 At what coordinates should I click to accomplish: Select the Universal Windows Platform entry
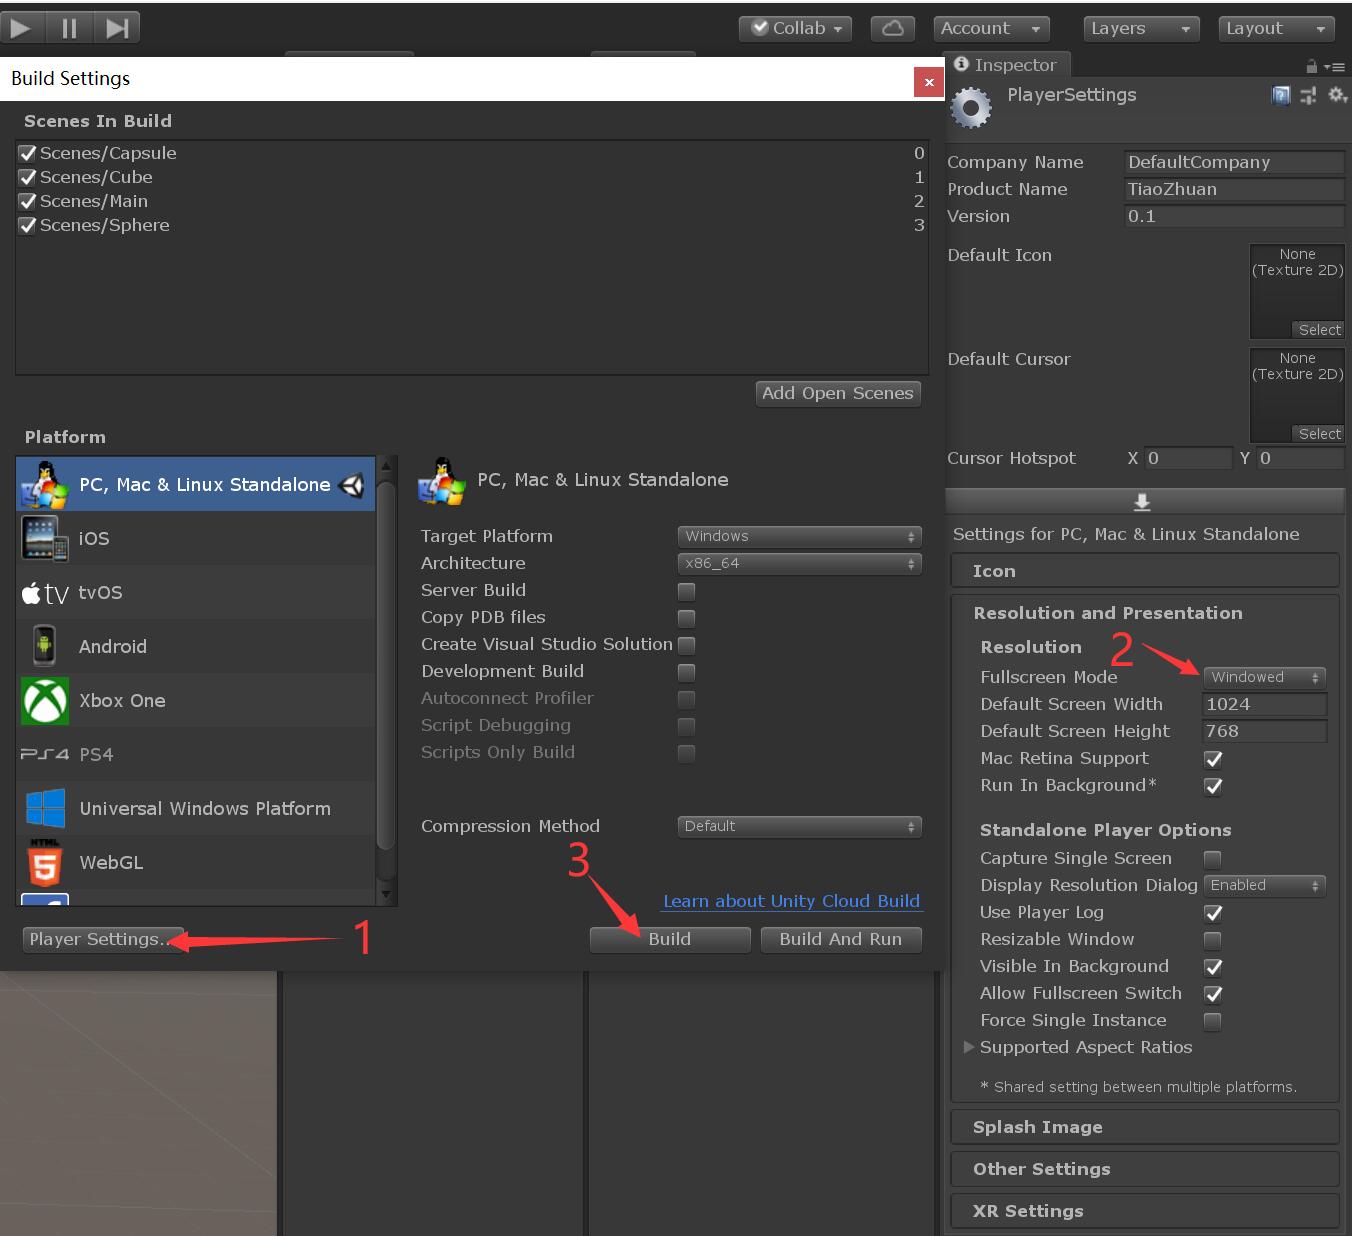[x=196, y=808]
